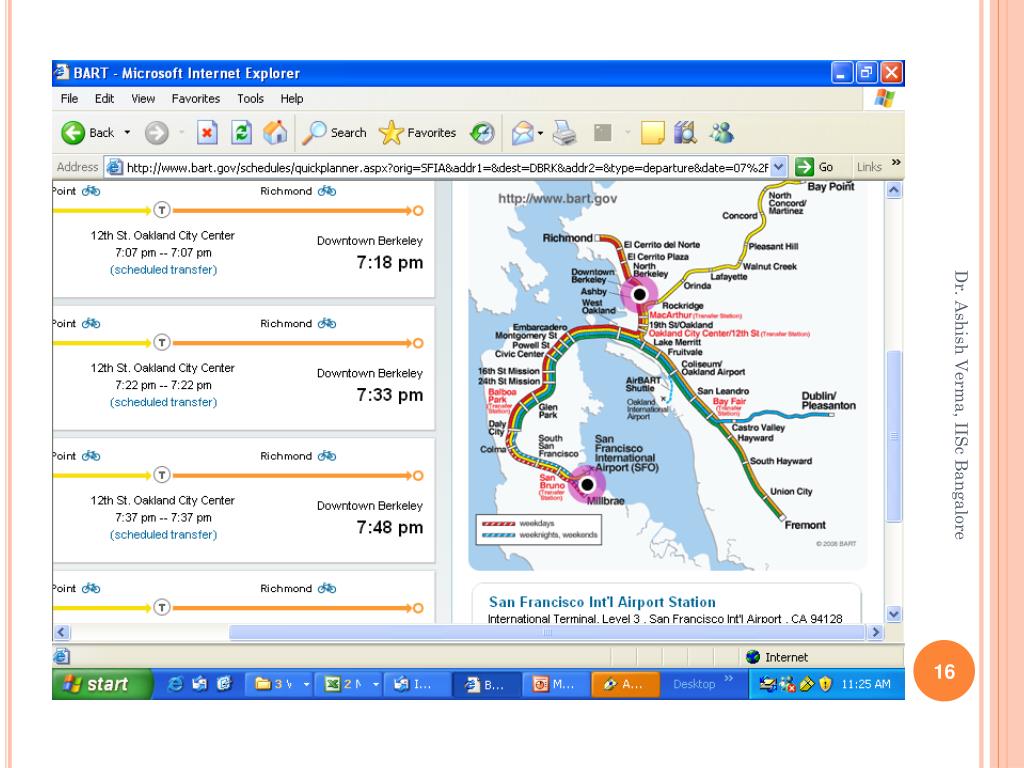1024x768 pixels.
Task: Expand the address bar history dropdown
Action: [778, 167]
